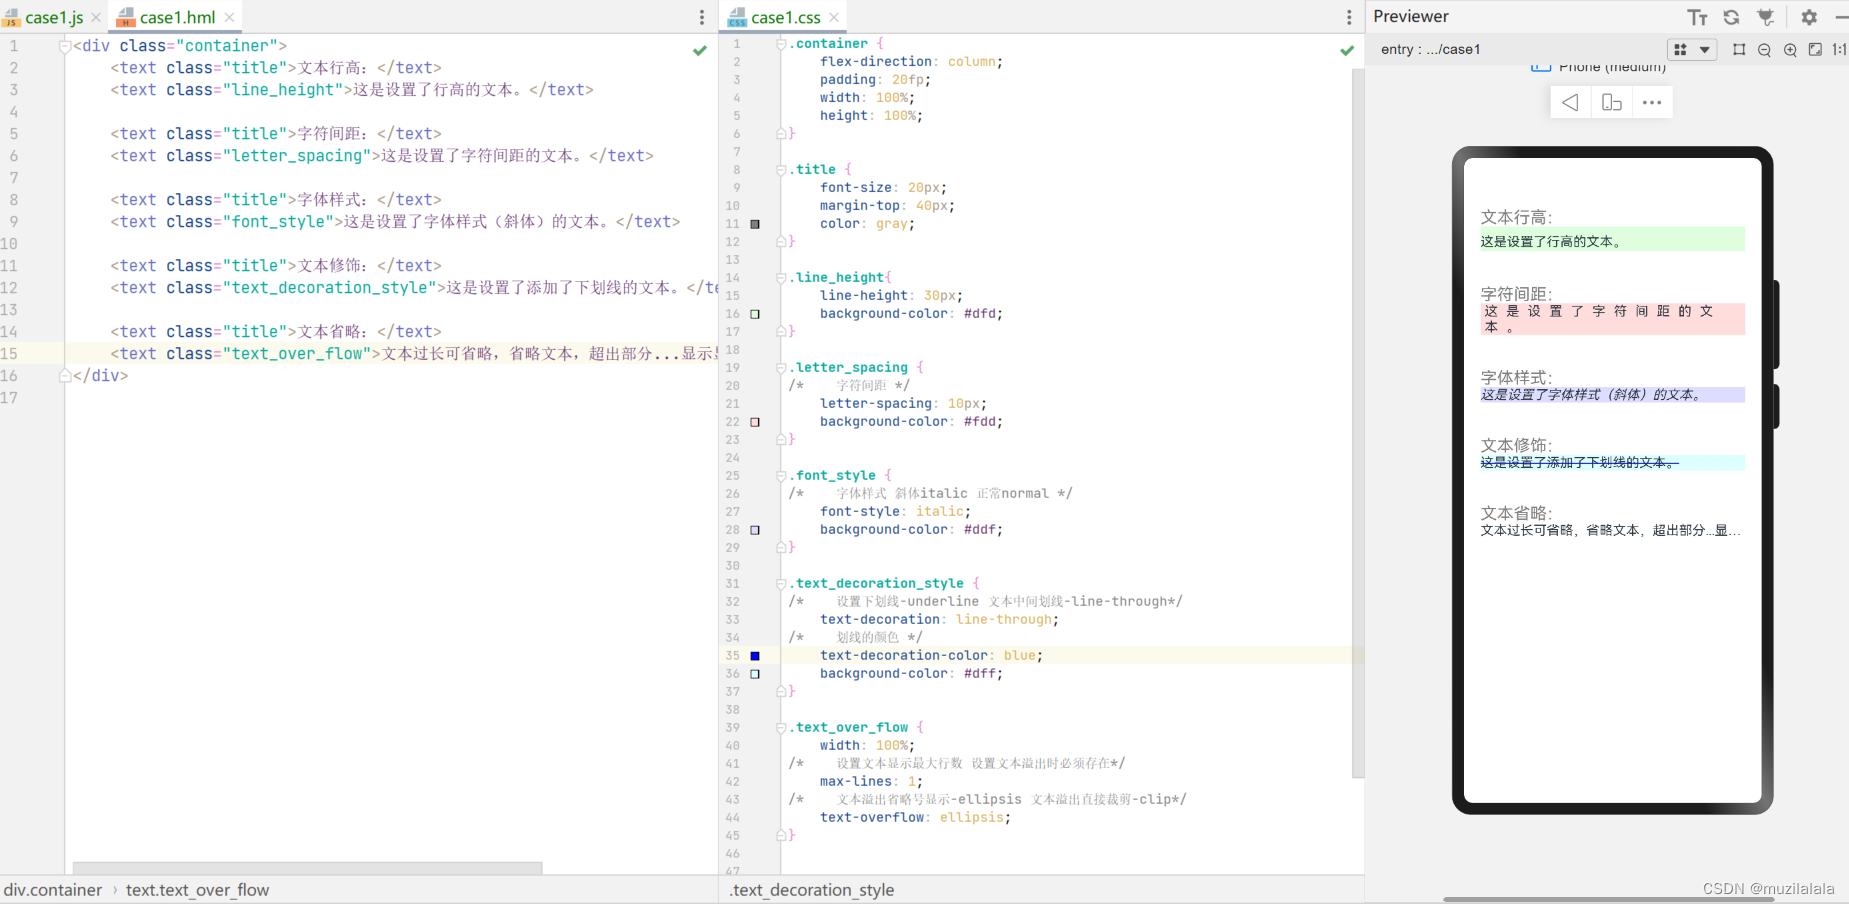Image resolution: width=1849 pixels, height=904 pixels.
Task: Open the blue color swatch on line 35
Action: [x=755, y=656]
